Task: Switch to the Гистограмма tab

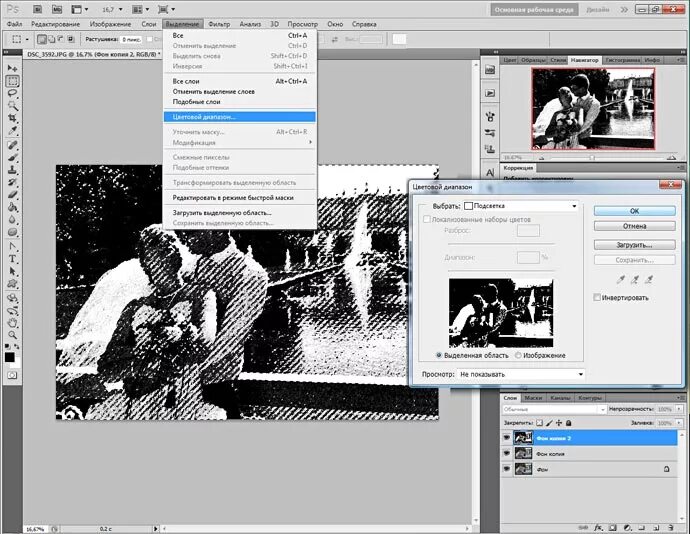Action: point(622,59)
